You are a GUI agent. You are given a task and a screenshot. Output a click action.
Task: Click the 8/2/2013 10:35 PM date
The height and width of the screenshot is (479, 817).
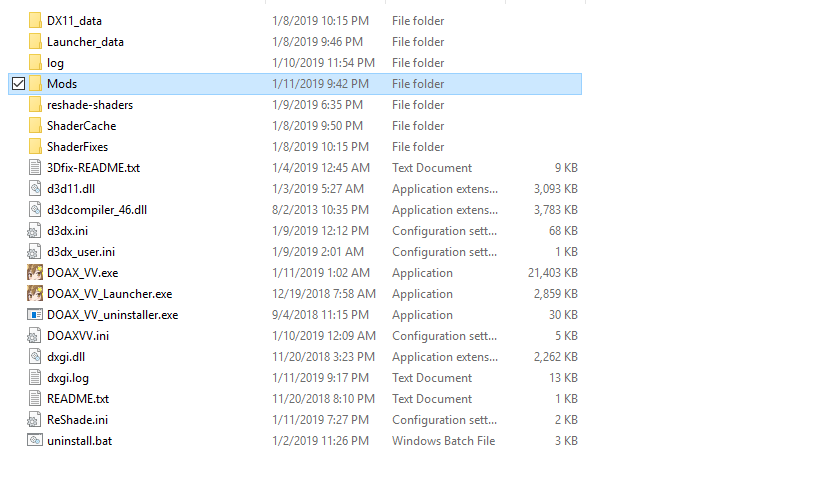tap(321, 210)
